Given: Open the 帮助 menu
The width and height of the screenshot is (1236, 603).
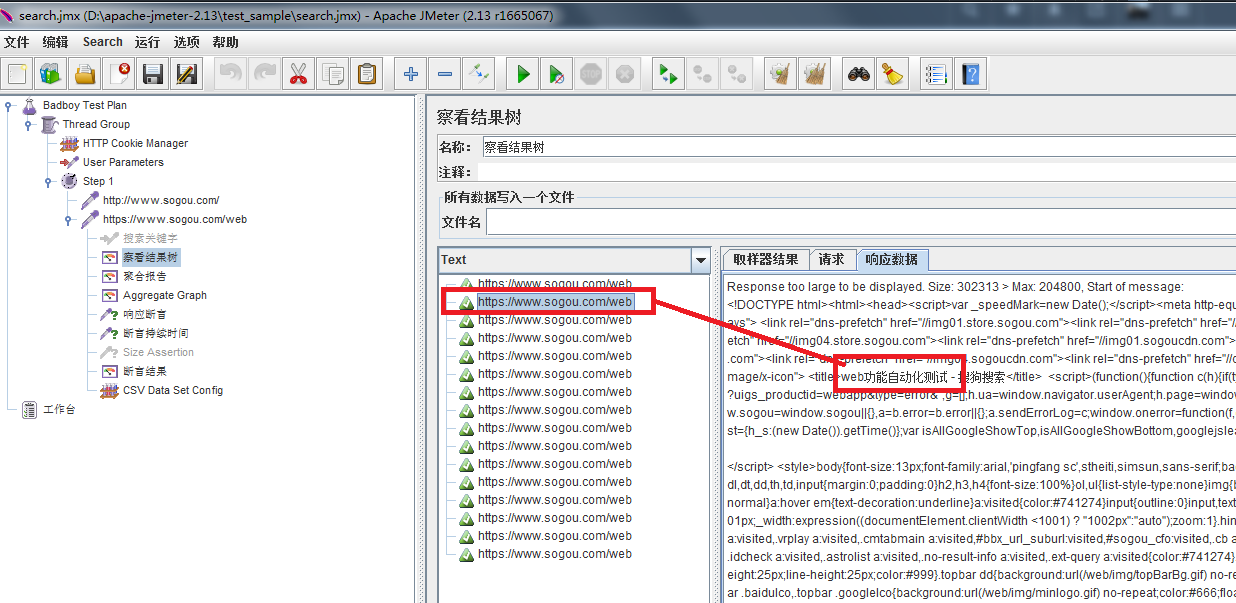Looking at the screenshot, I should coord(226,42).
